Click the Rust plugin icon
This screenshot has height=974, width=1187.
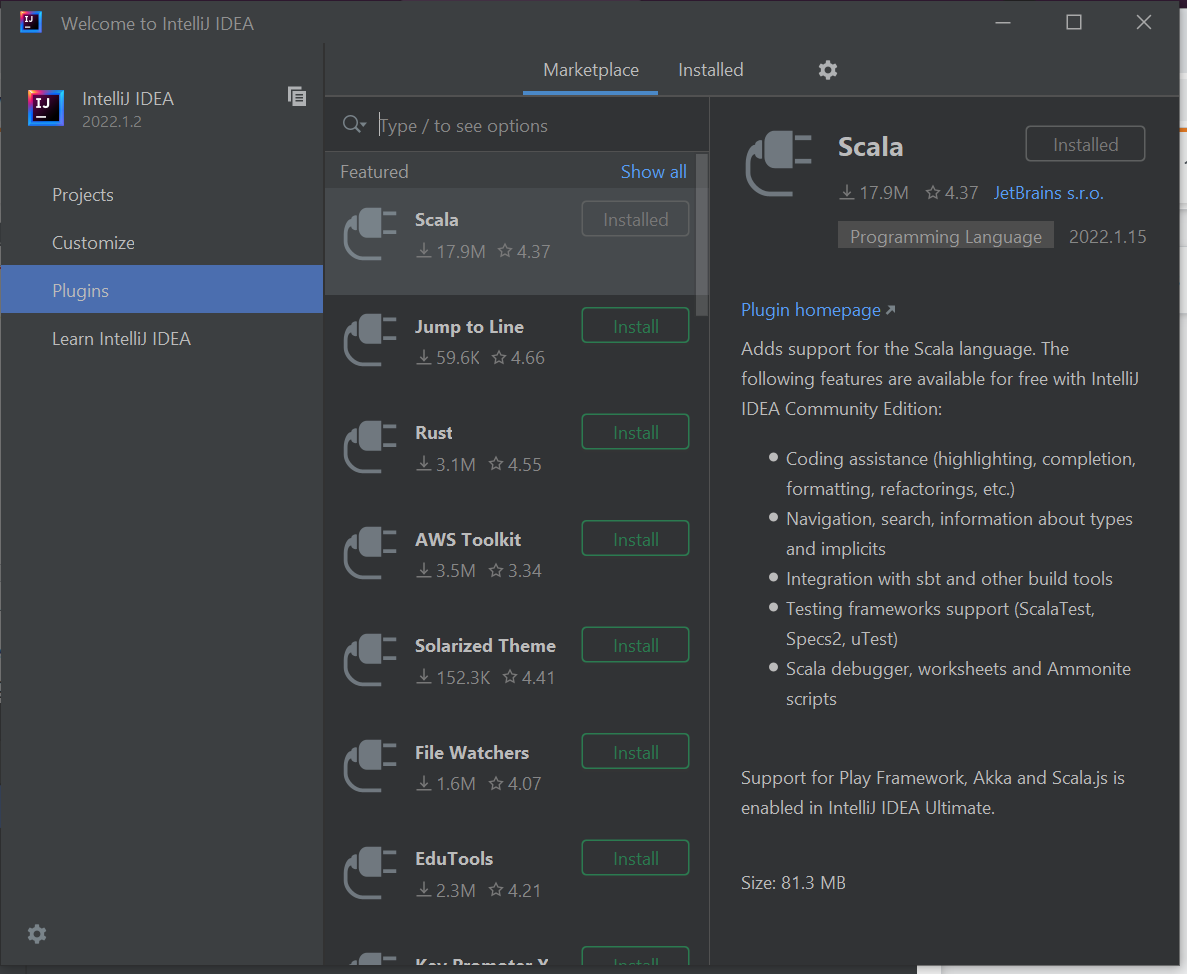(370, 447)
